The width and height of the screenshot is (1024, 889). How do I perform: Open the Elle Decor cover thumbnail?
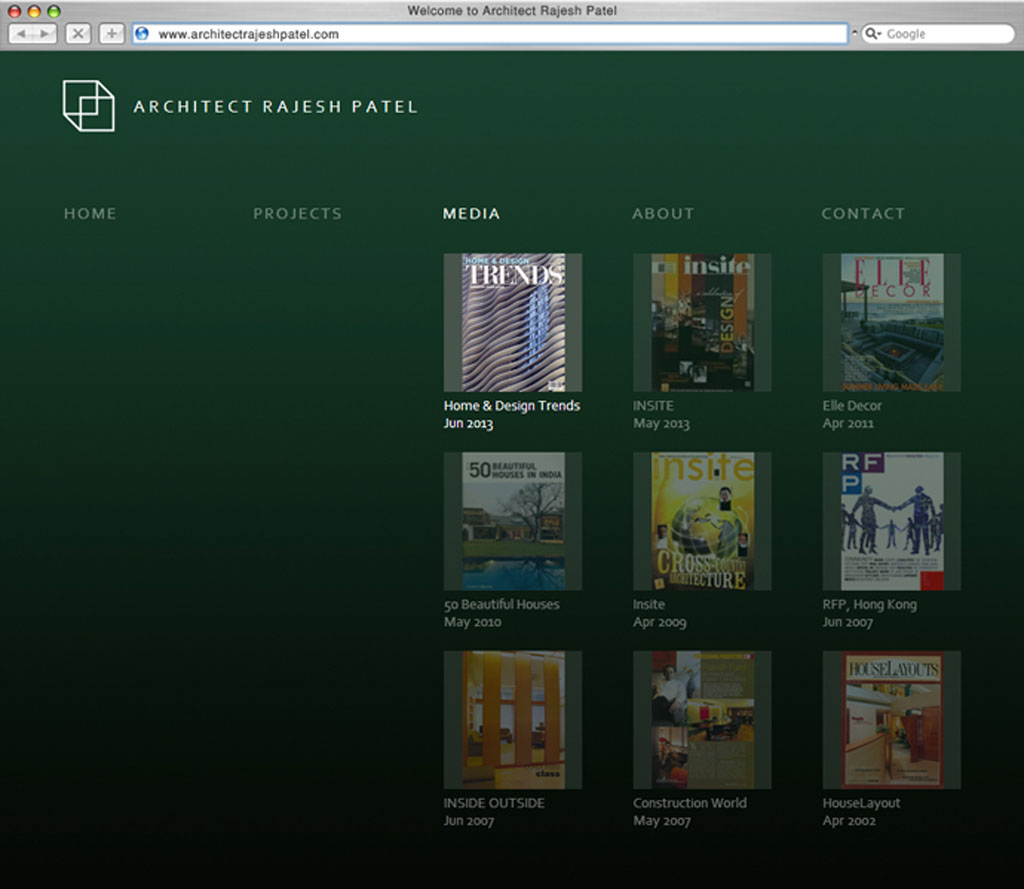tap(891, 323)
